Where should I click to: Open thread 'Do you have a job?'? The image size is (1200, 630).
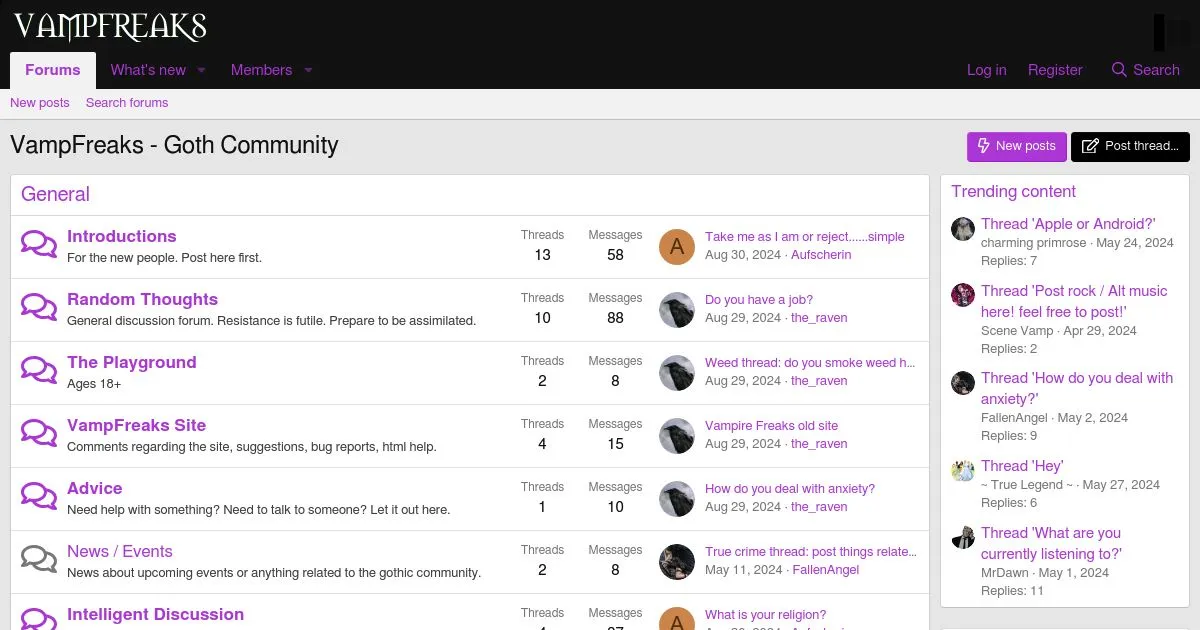(759, 300)
